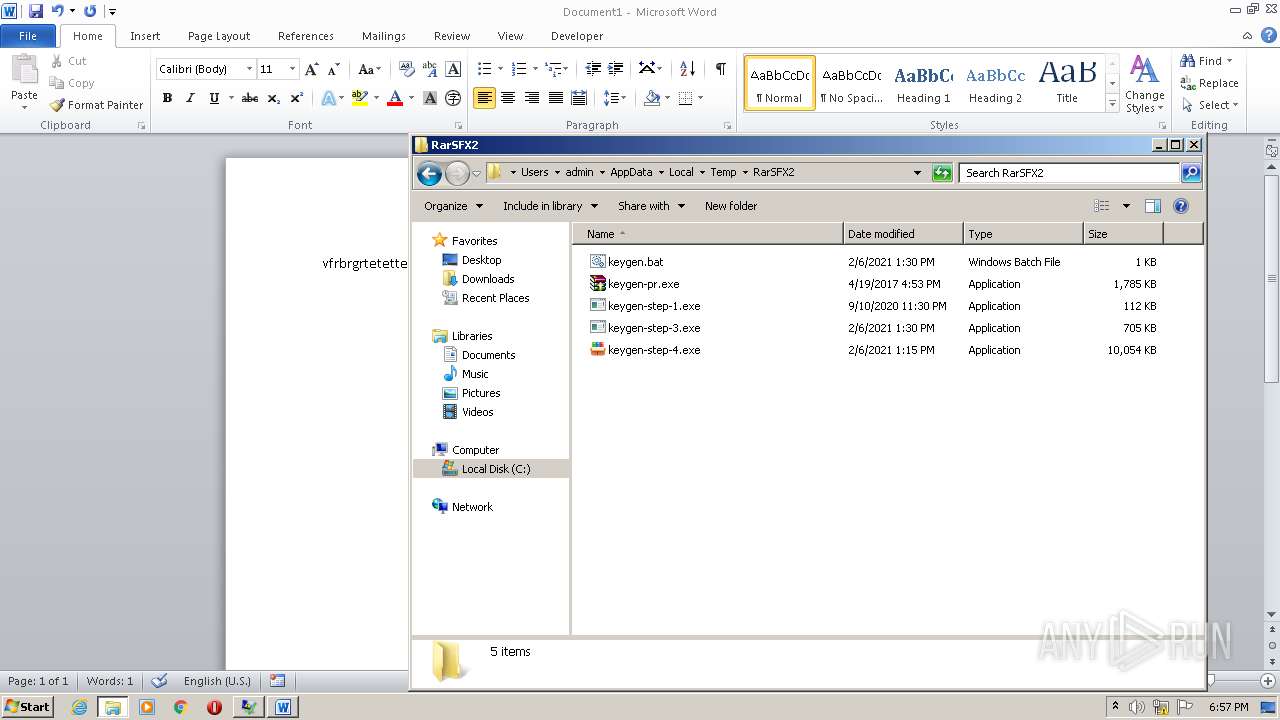The width and height of the screenshot is (1280, 720).
Task: Click the Numbering list icon
Action: click(x=519, y=69)
